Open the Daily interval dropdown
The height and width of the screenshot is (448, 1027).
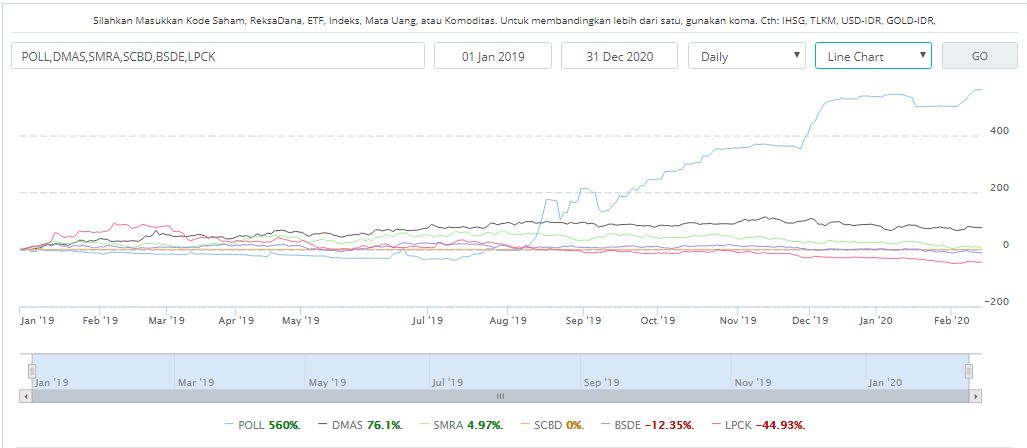point(747,56)
